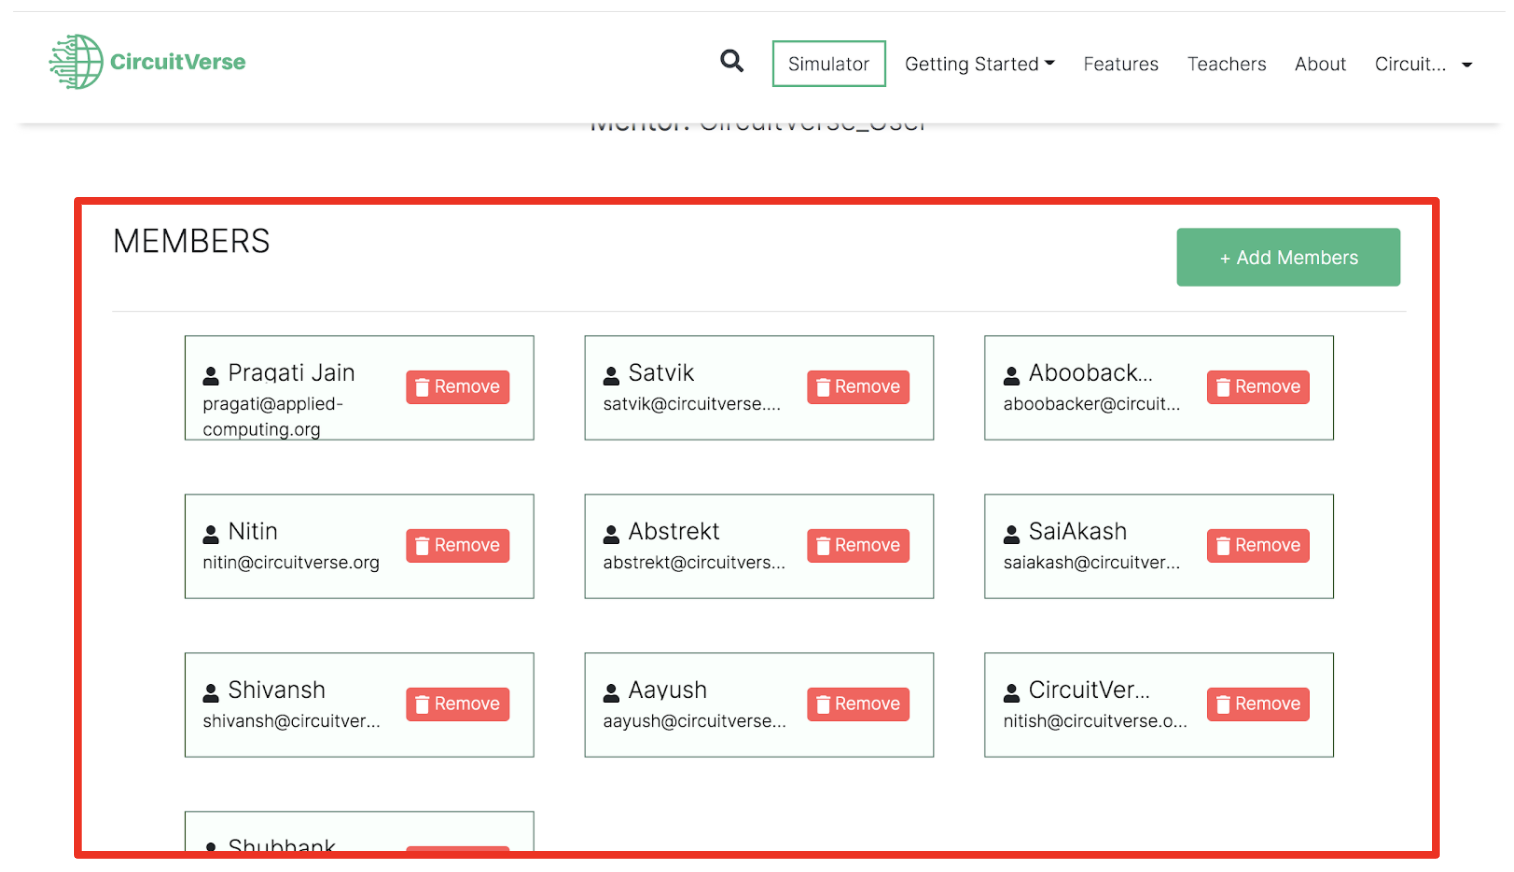Click the user icon next to Abstrekt
The height and width of the screenshot is (872, 1514).
tap(611, 534)
